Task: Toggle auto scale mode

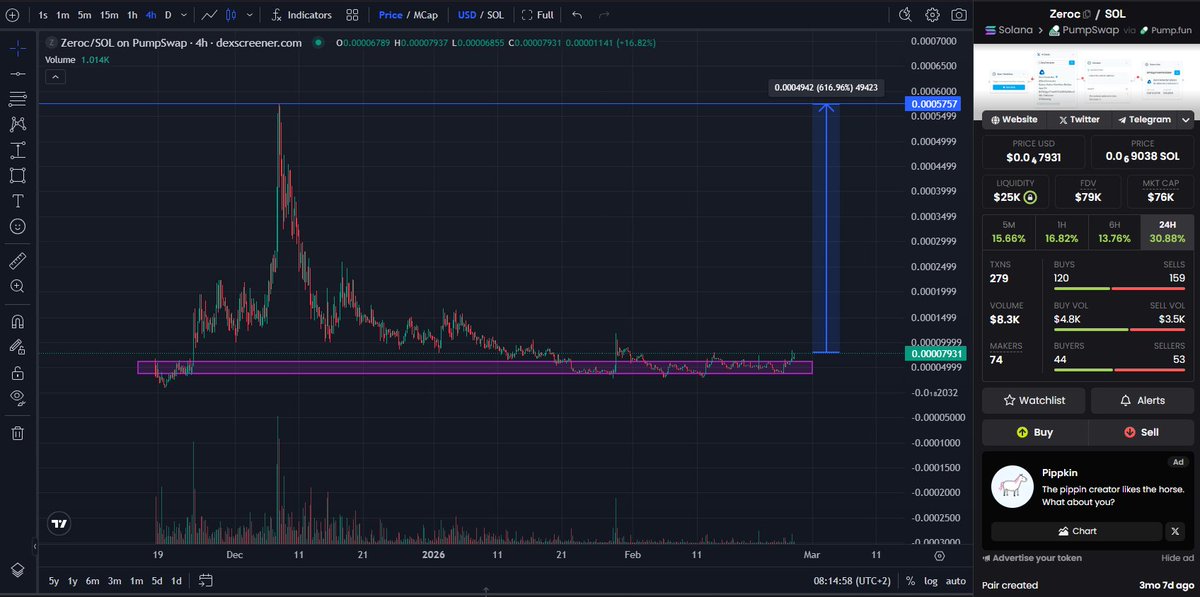Action: (956, 581)
